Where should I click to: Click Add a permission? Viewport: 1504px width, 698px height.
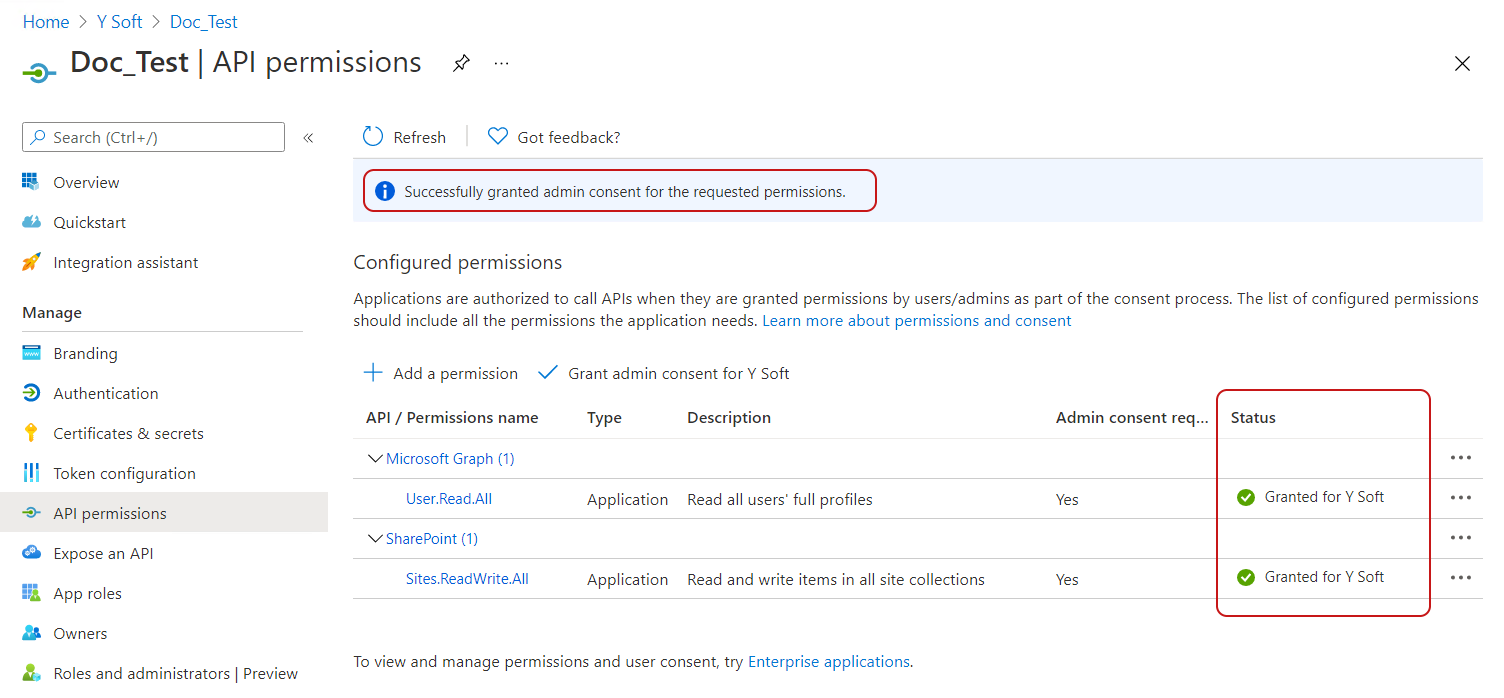pyautogui.click(x=441, y=374)
